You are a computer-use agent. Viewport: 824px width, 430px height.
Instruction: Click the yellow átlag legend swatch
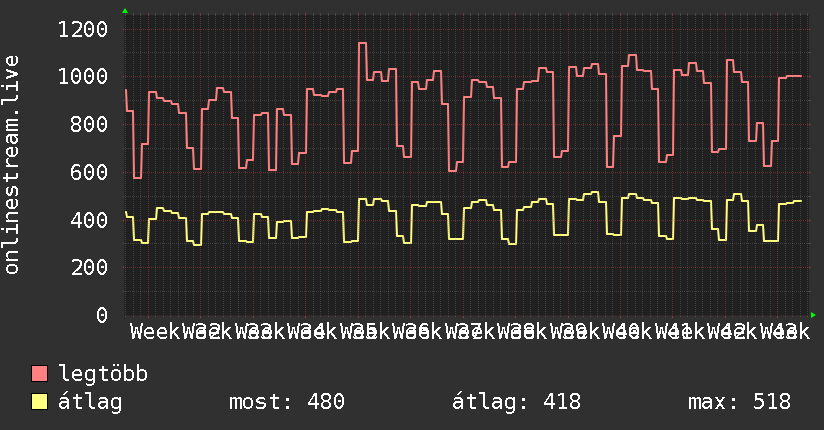39,401
